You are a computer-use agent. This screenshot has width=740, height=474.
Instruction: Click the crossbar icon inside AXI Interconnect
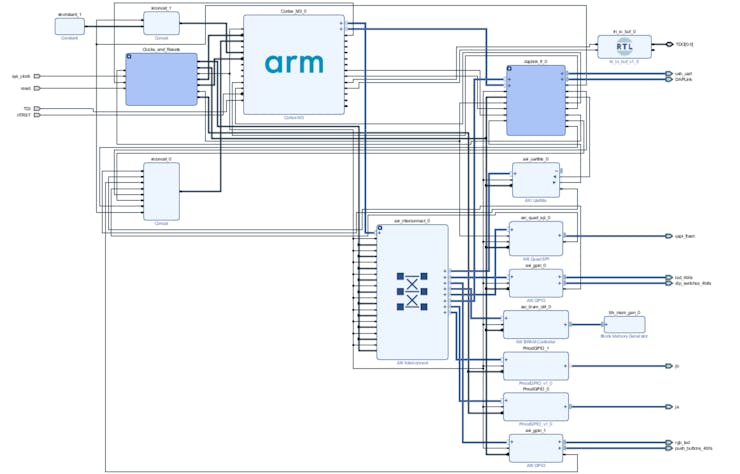pos(412,292)
